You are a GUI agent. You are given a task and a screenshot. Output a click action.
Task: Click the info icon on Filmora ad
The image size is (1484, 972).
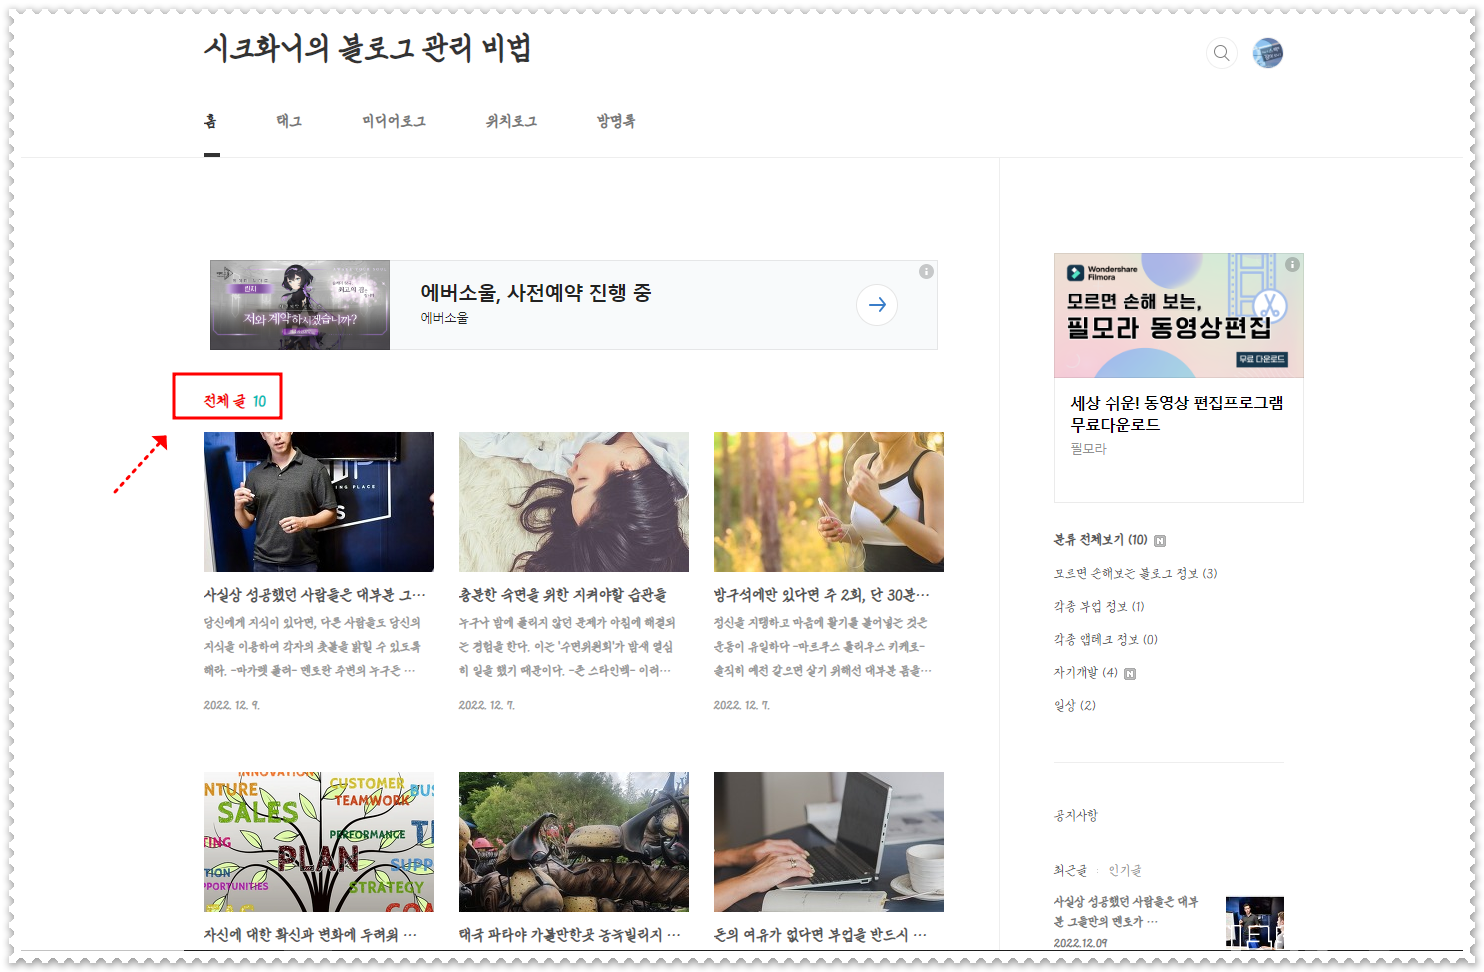click(1292, 265)
